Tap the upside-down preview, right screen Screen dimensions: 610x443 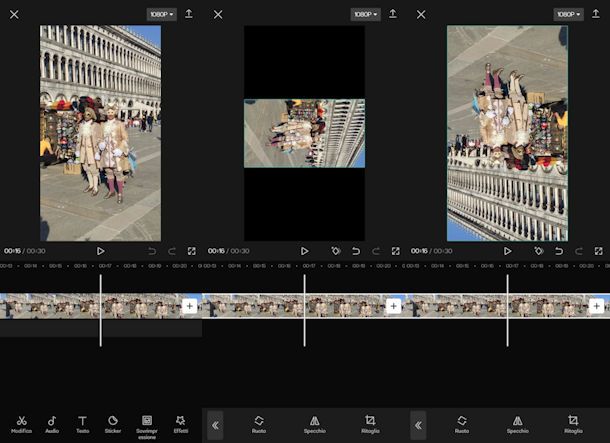507,133
